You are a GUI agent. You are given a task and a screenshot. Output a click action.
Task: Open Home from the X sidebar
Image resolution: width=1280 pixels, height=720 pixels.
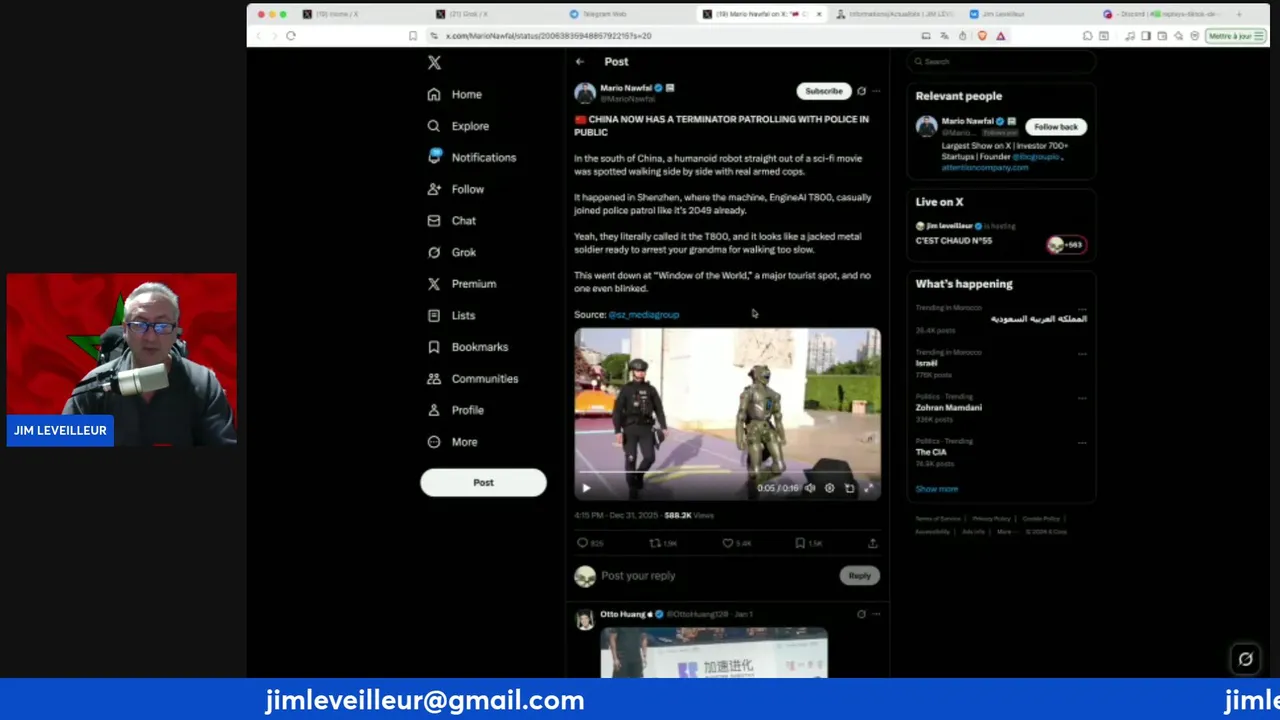tap(455, 94)
